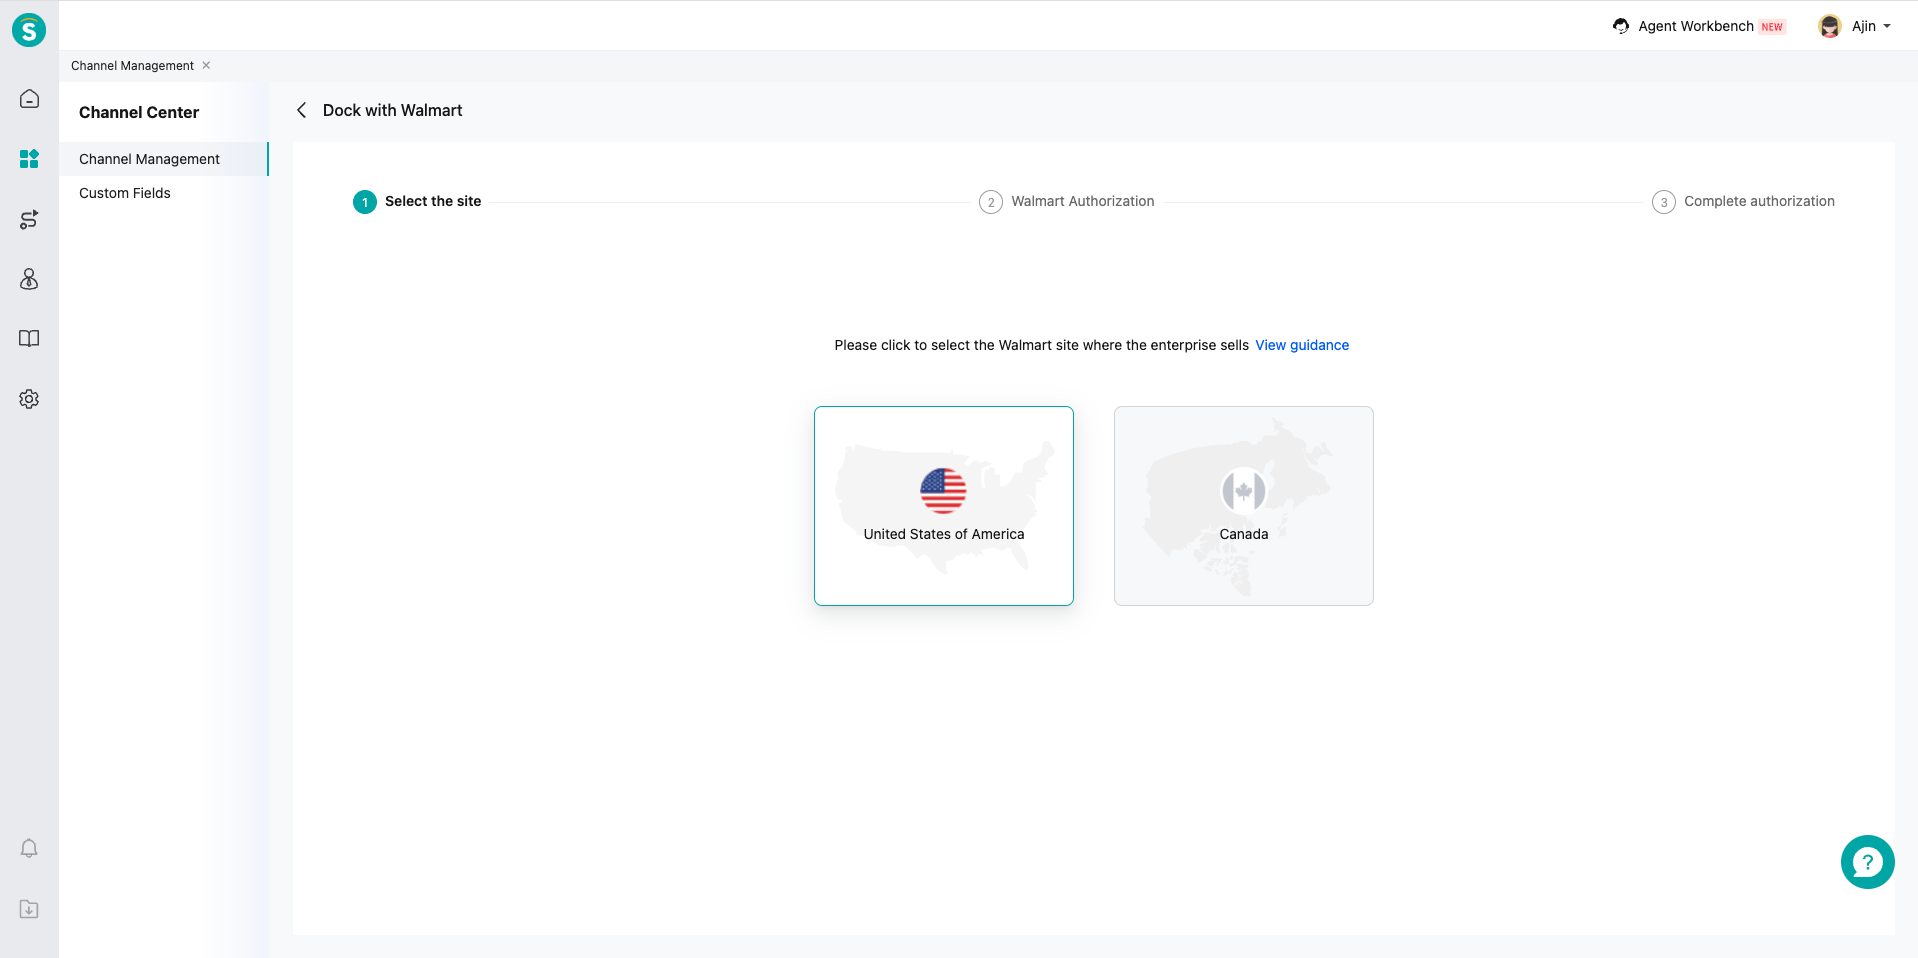Image resolution: width=1918 pixels, height=958 pixels.
Task: Click the Agent Workbench headset icon
Action: click(1621, 26)
